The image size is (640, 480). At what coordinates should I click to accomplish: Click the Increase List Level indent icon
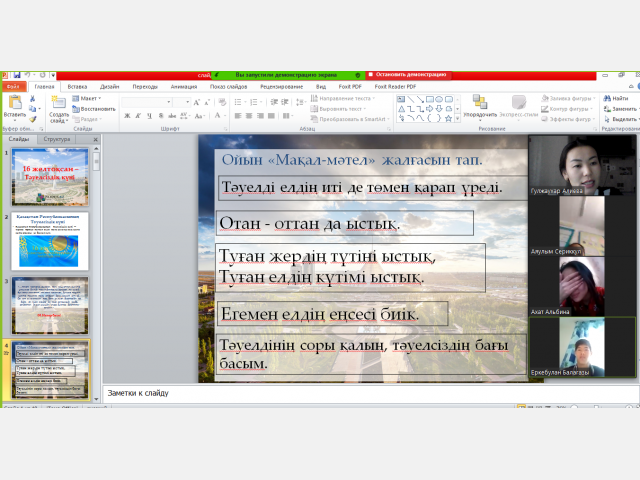284,102
